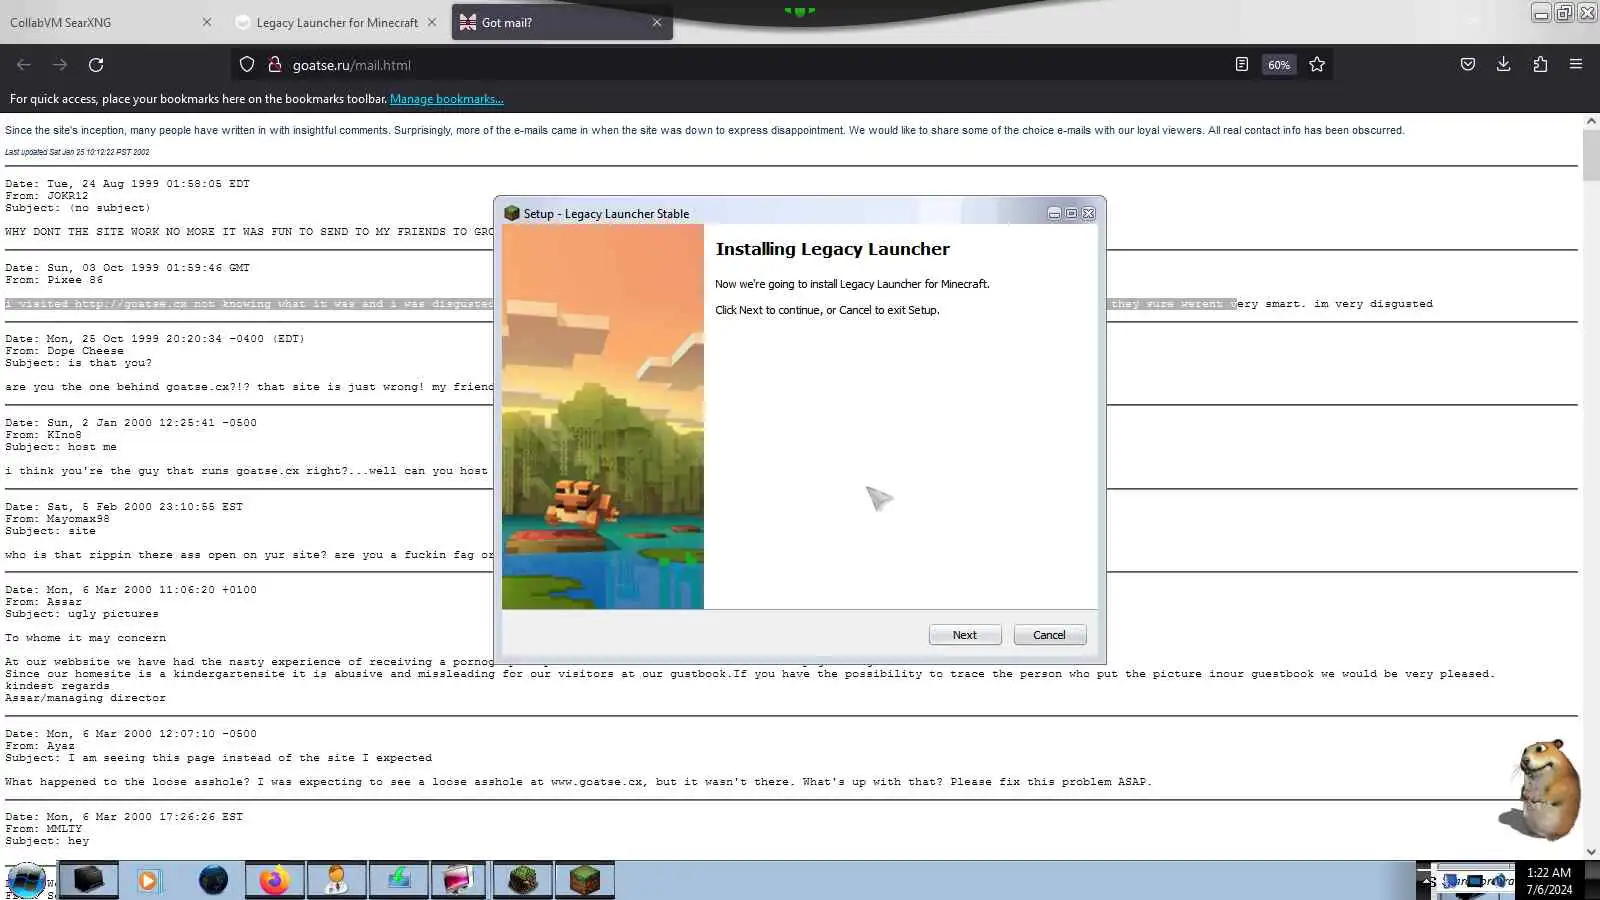
Task: Close the Got mail? tab
Action: 657,22
